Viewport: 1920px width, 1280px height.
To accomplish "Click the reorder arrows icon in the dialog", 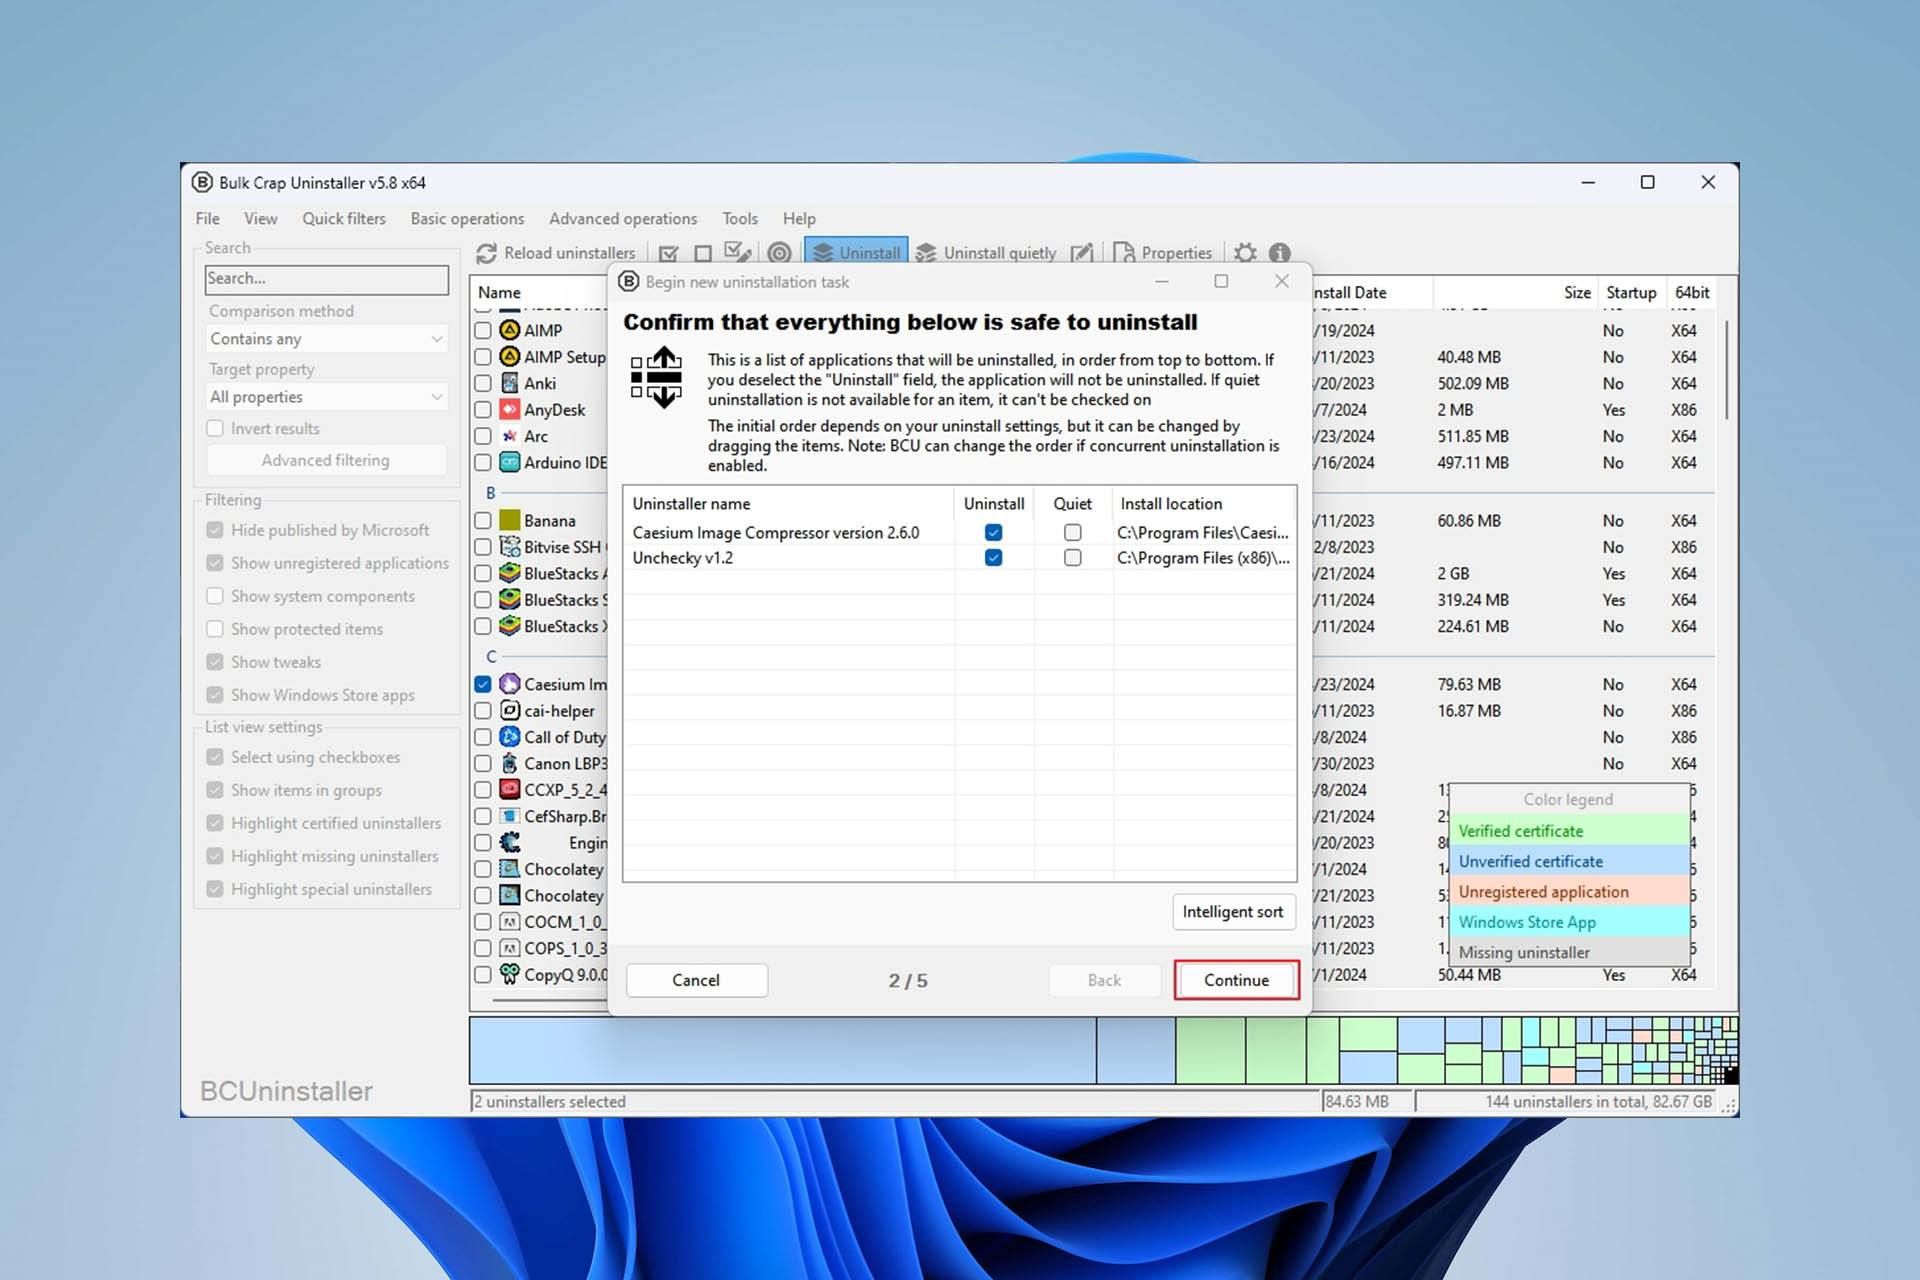I will (657, 378).
